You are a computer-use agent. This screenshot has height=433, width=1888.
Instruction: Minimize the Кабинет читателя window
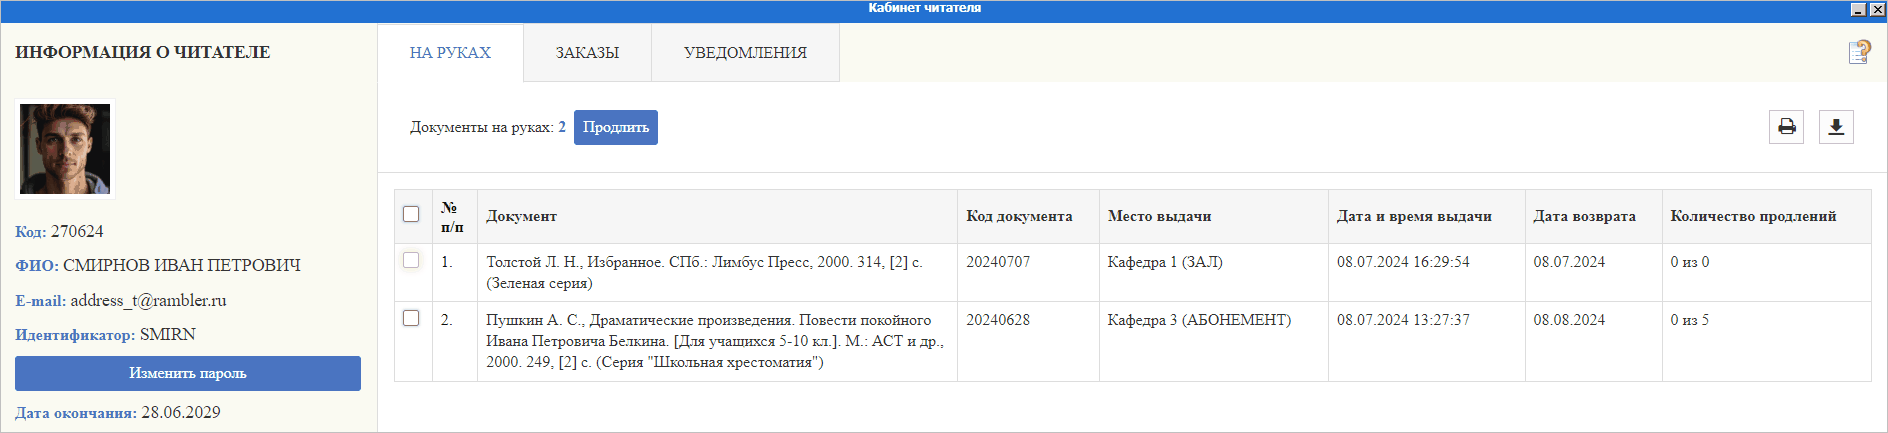(x=1858, y=9)
